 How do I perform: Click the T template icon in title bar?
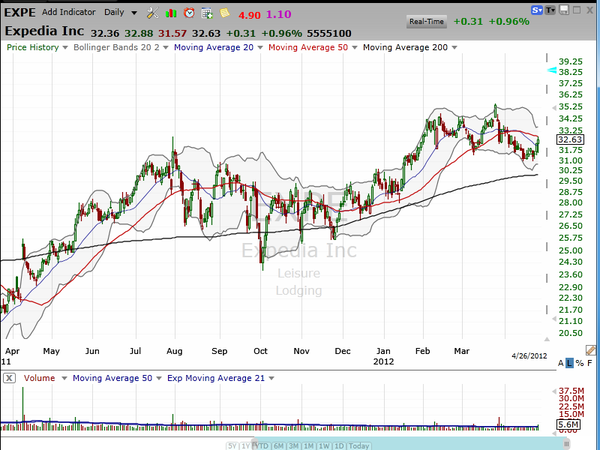pyautogui.click(x=550, y=10)
